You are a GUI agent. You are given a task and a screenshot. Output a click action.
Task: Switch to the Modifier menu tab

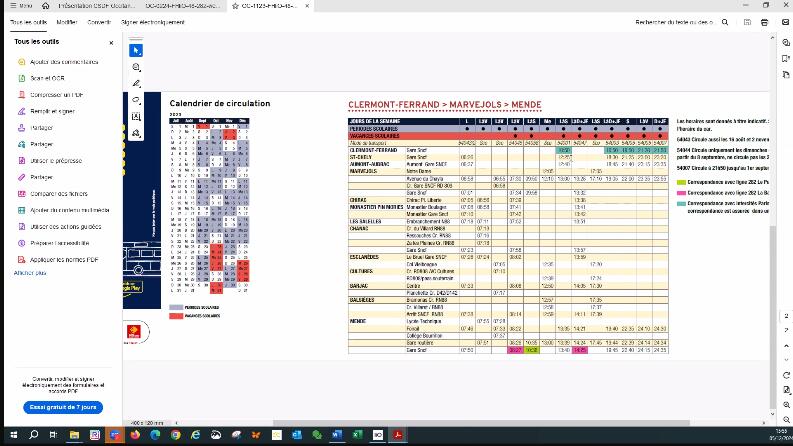coord(67,22)
